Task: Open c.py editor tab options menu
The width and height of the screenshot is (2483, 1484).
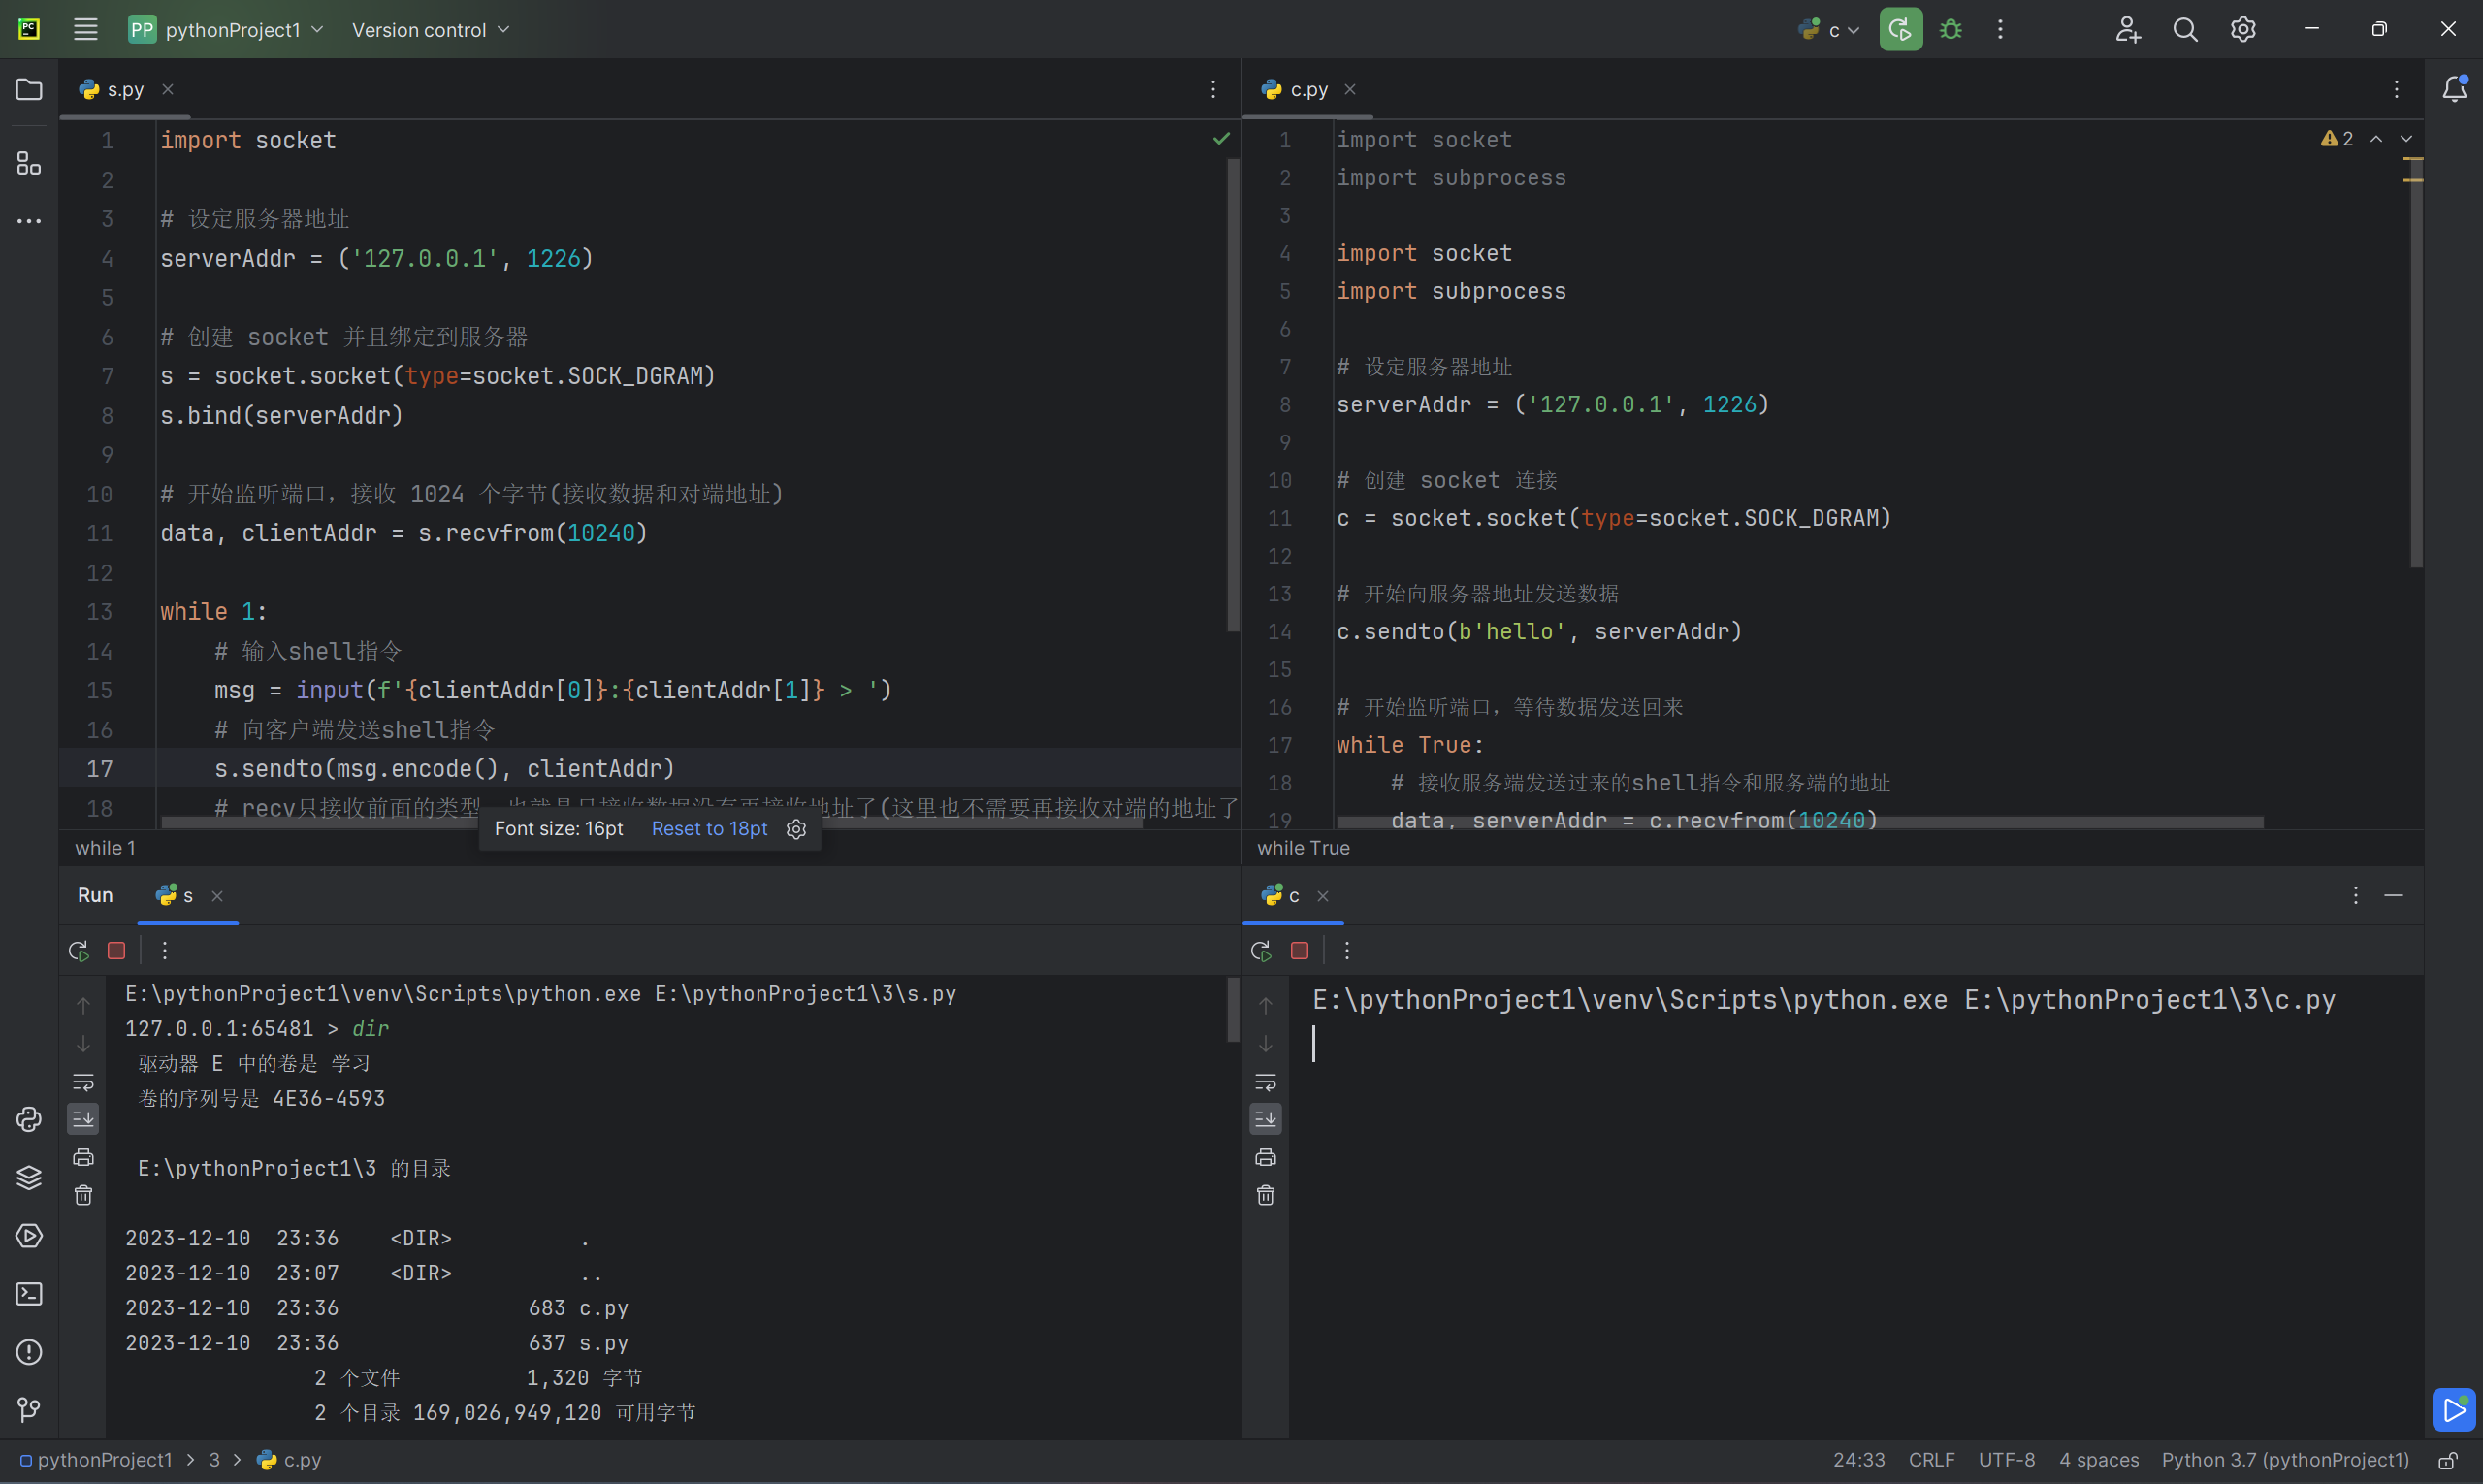Action: 2396,89
